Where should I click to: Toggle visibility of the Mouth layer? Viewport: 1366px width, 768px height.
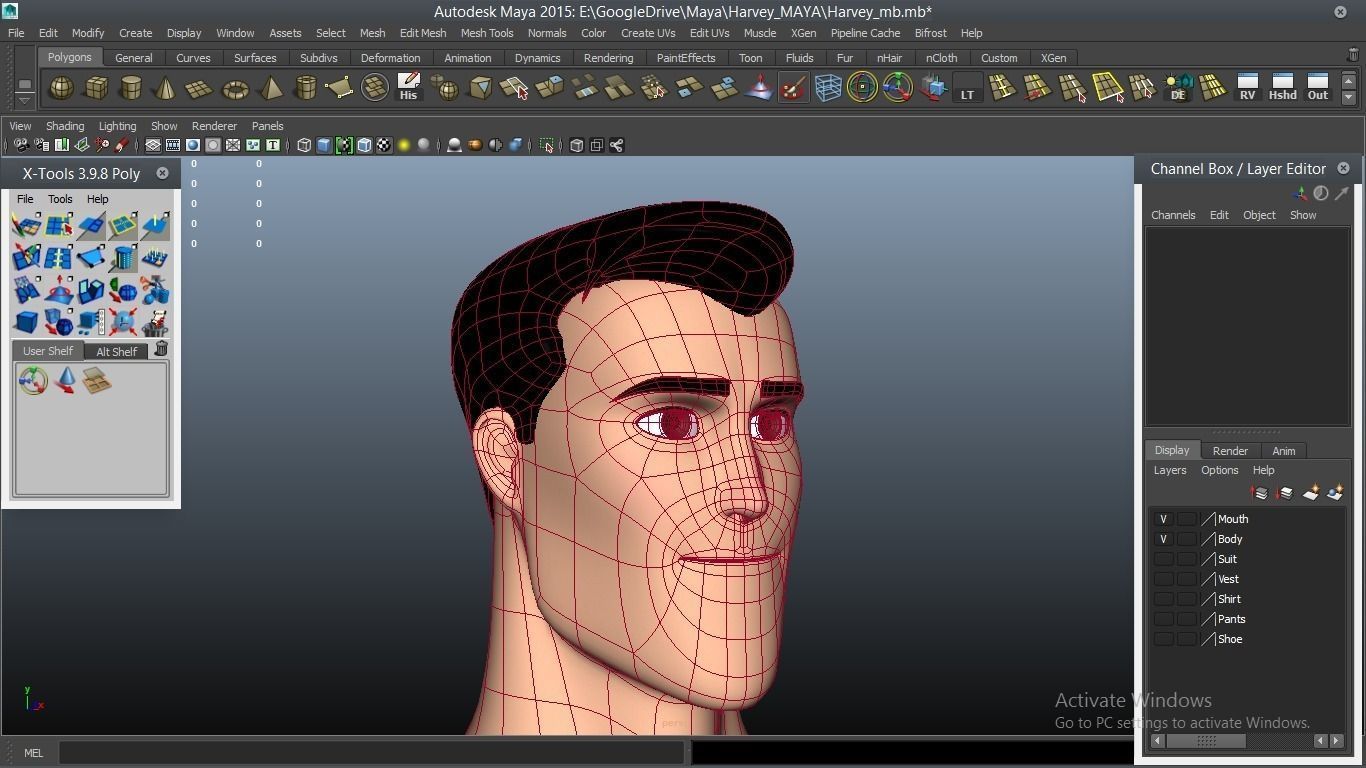coord(1163,519)
